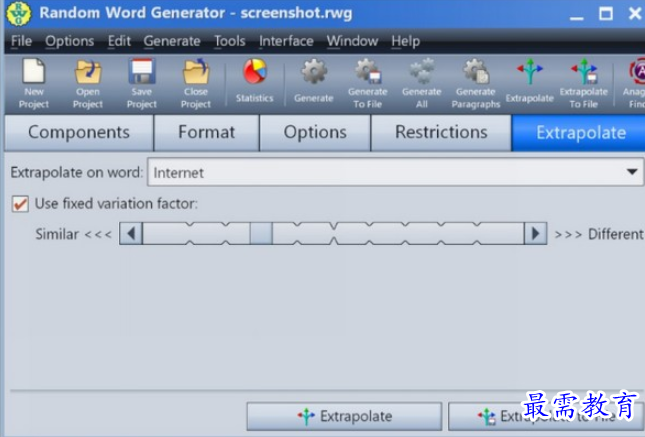Expand the Extrapolate on word dropdown

632,172
